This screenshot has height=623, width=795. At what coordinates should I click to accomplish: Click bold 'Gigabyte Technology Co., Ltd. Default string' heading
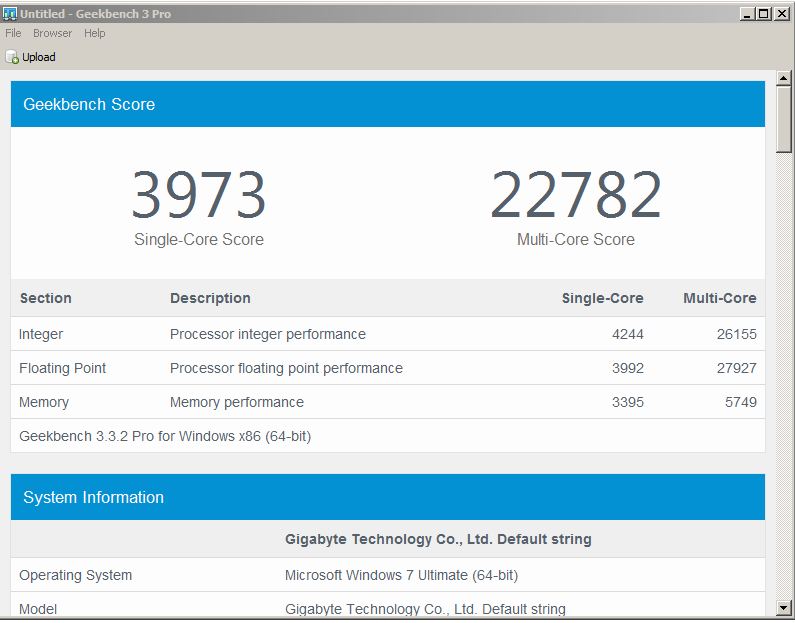pyautogui.click(x=438, y=539)
